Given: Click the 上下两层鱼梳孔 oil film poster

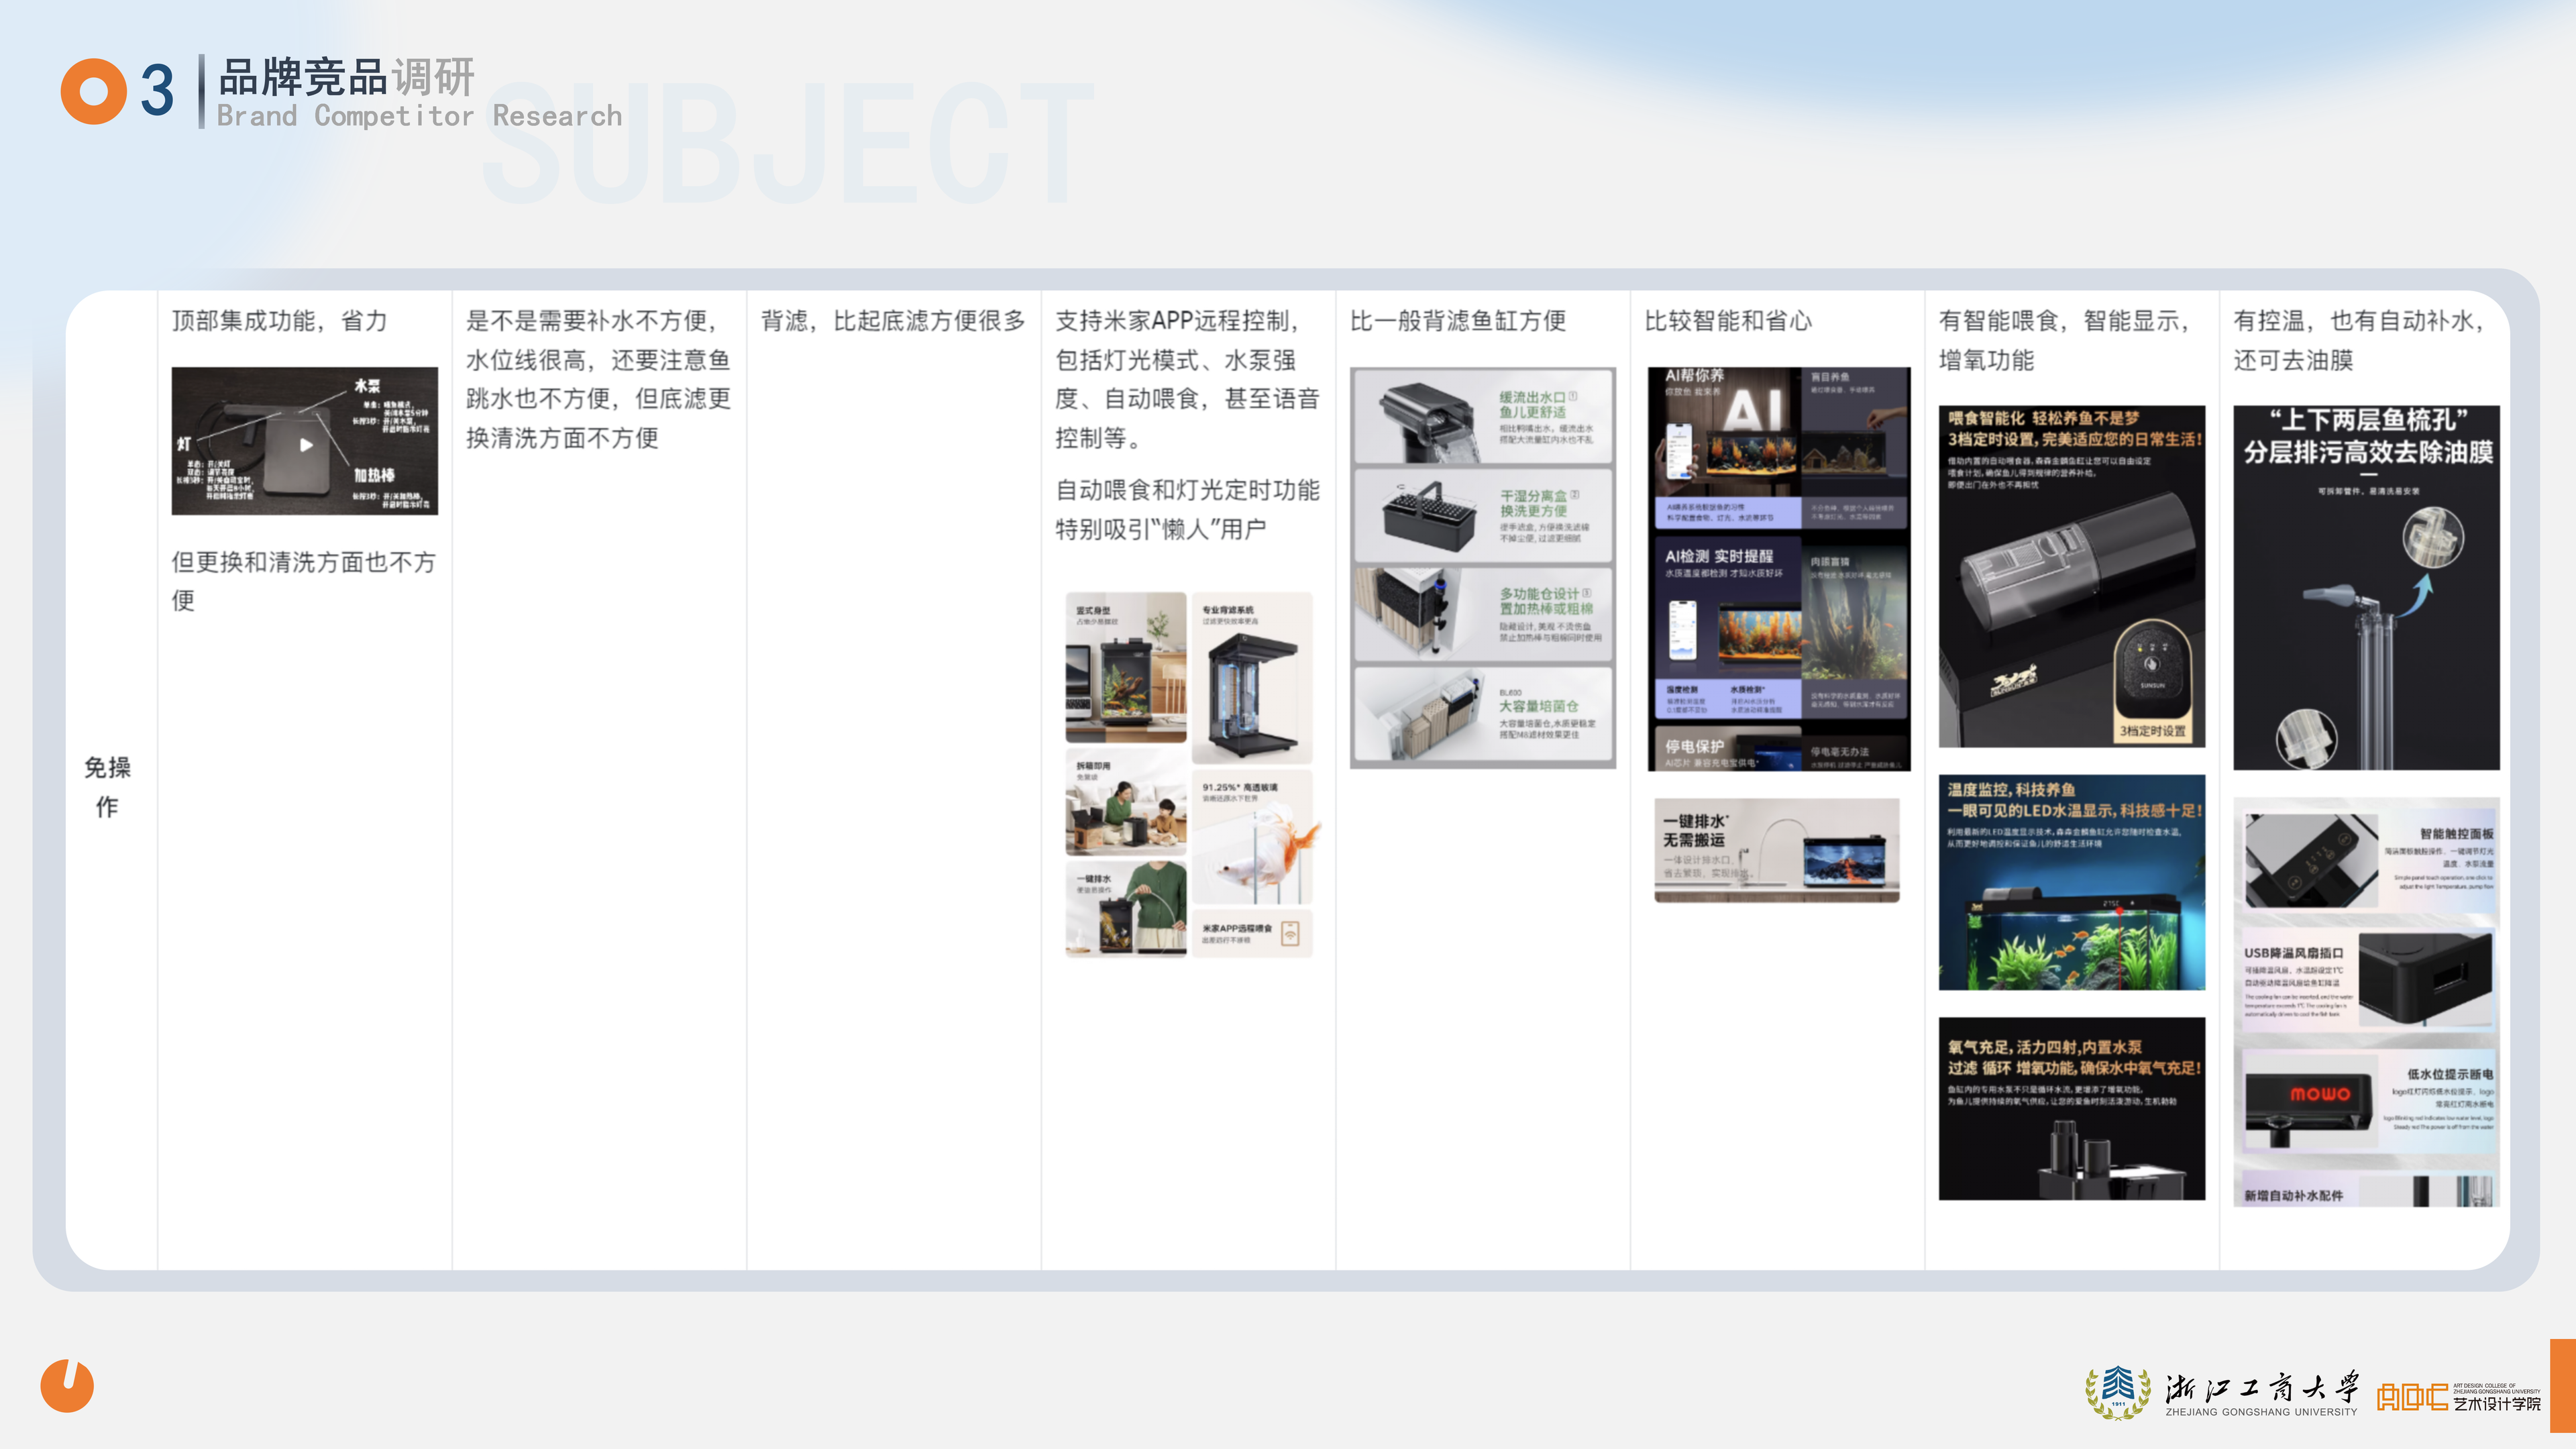Looking at the screenshot, I should (x=2367, y=588).
